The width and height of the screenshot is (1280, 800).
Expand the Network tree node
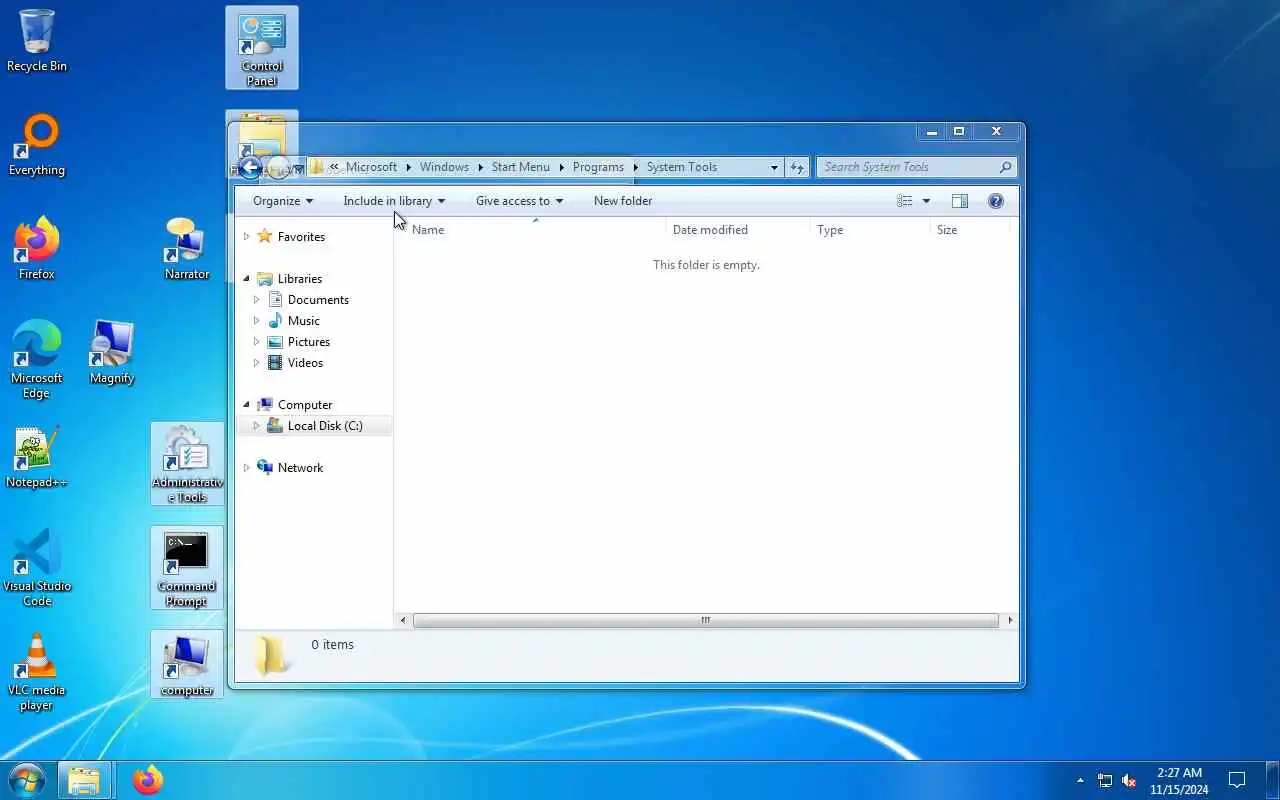(246, 468)
